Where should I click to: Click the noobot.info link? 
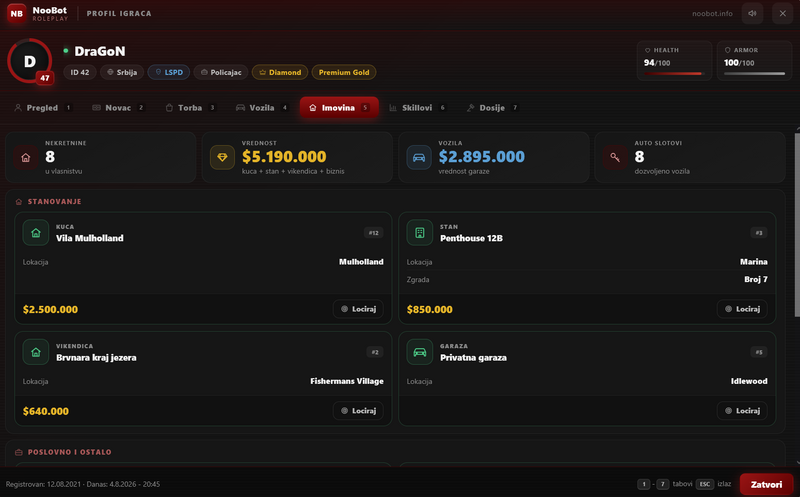(712, 13)
